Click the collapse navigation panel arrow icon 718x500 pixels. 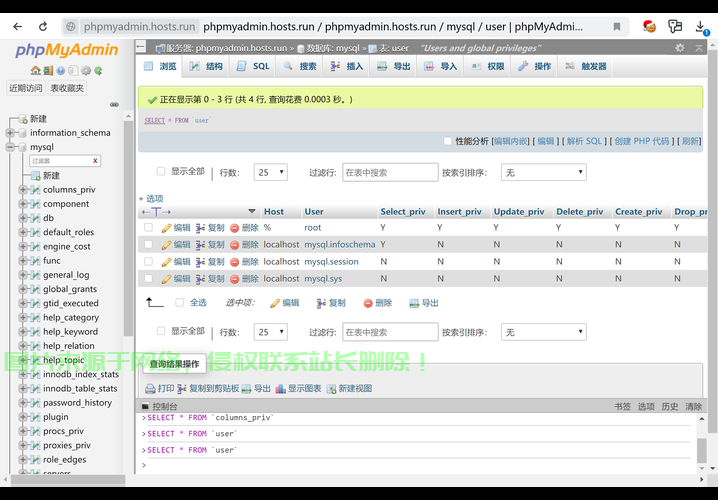click(x=141, y=47)
